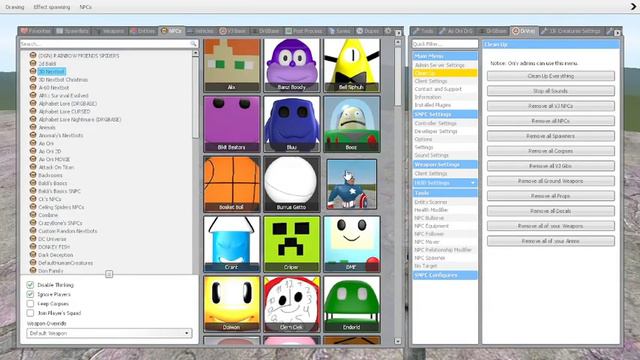Collapse the Weapon Settings section header
Image resolution: width=640 pixels, height=360 pixels.
point(445,164)
